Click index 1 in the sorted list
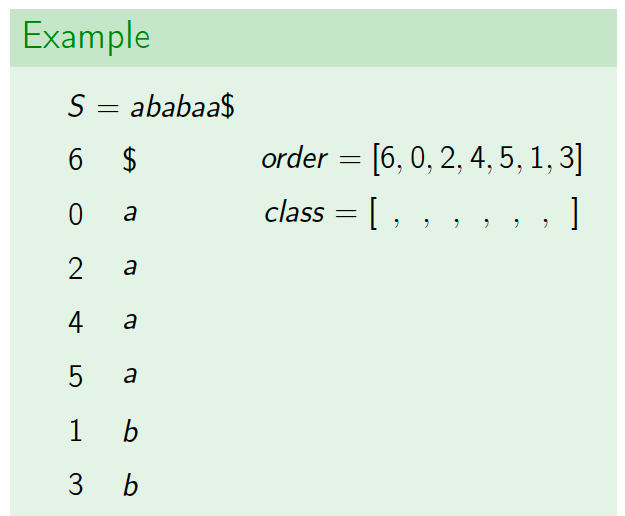 (76, 430)
